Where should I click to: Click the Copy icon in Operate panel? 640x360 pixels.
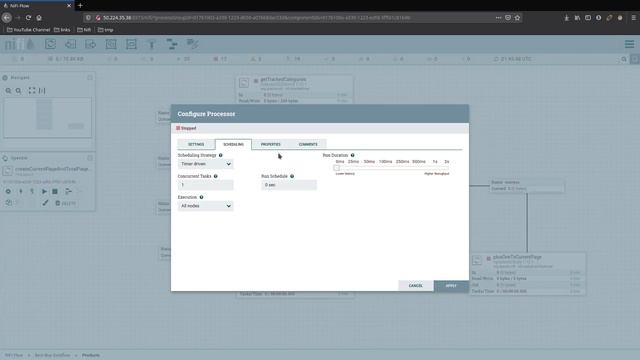[x=9, y=203]
